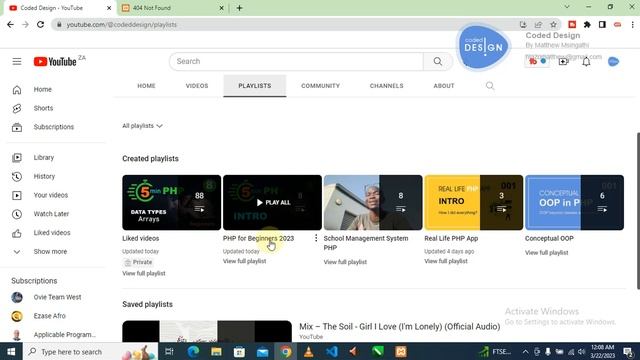Open PHP for Beginners 2023 playlist title
640x360 pixels.
[258, 238]
